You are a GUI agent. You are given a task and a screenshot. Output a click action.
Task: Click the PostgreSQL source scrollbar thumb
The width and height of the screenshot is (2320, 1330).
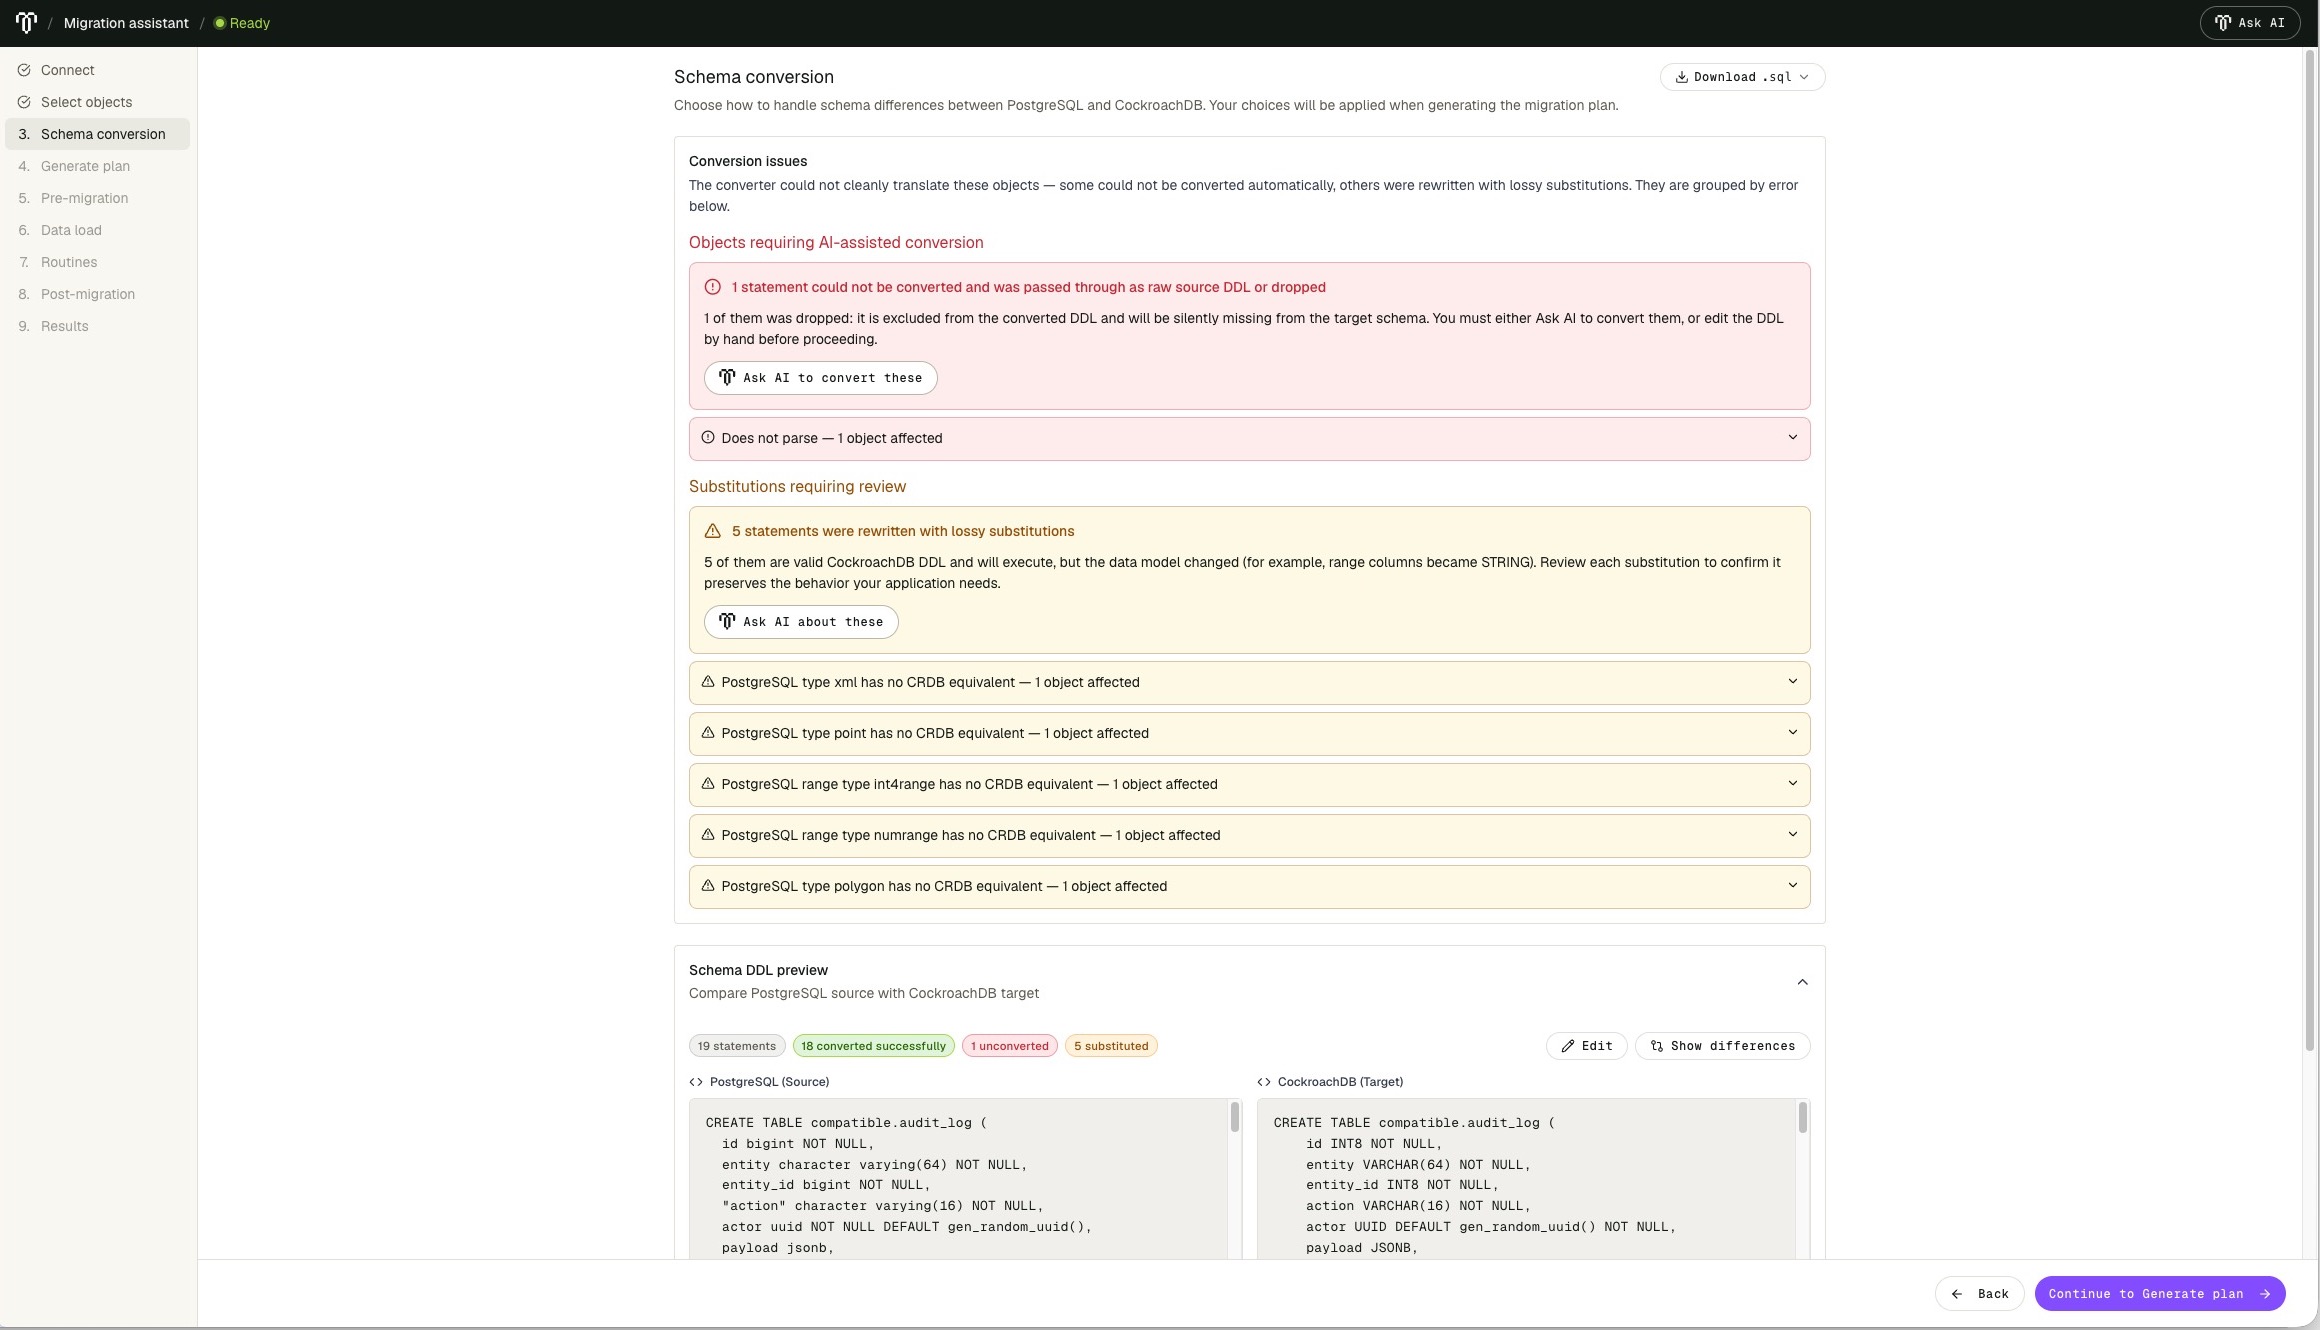1235,1117
